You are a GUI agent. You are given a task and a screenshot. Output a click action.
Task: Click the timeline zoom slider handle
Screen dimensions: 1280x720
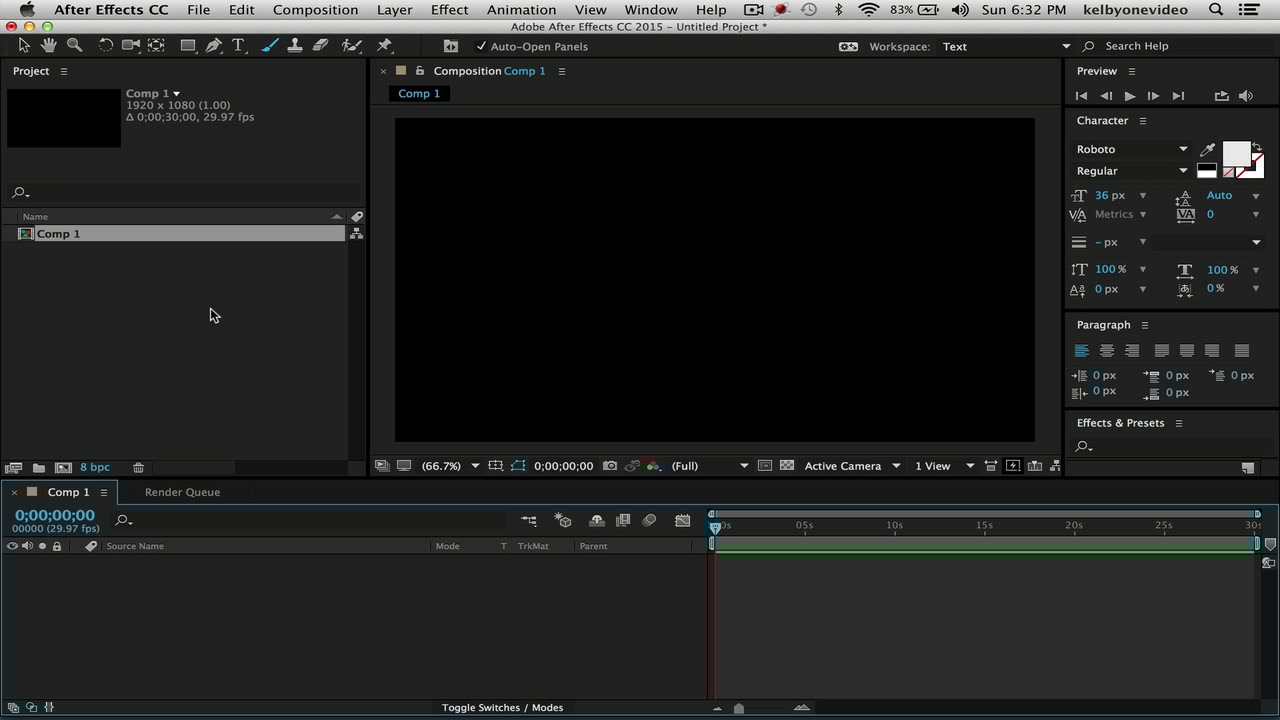[739, 708]
